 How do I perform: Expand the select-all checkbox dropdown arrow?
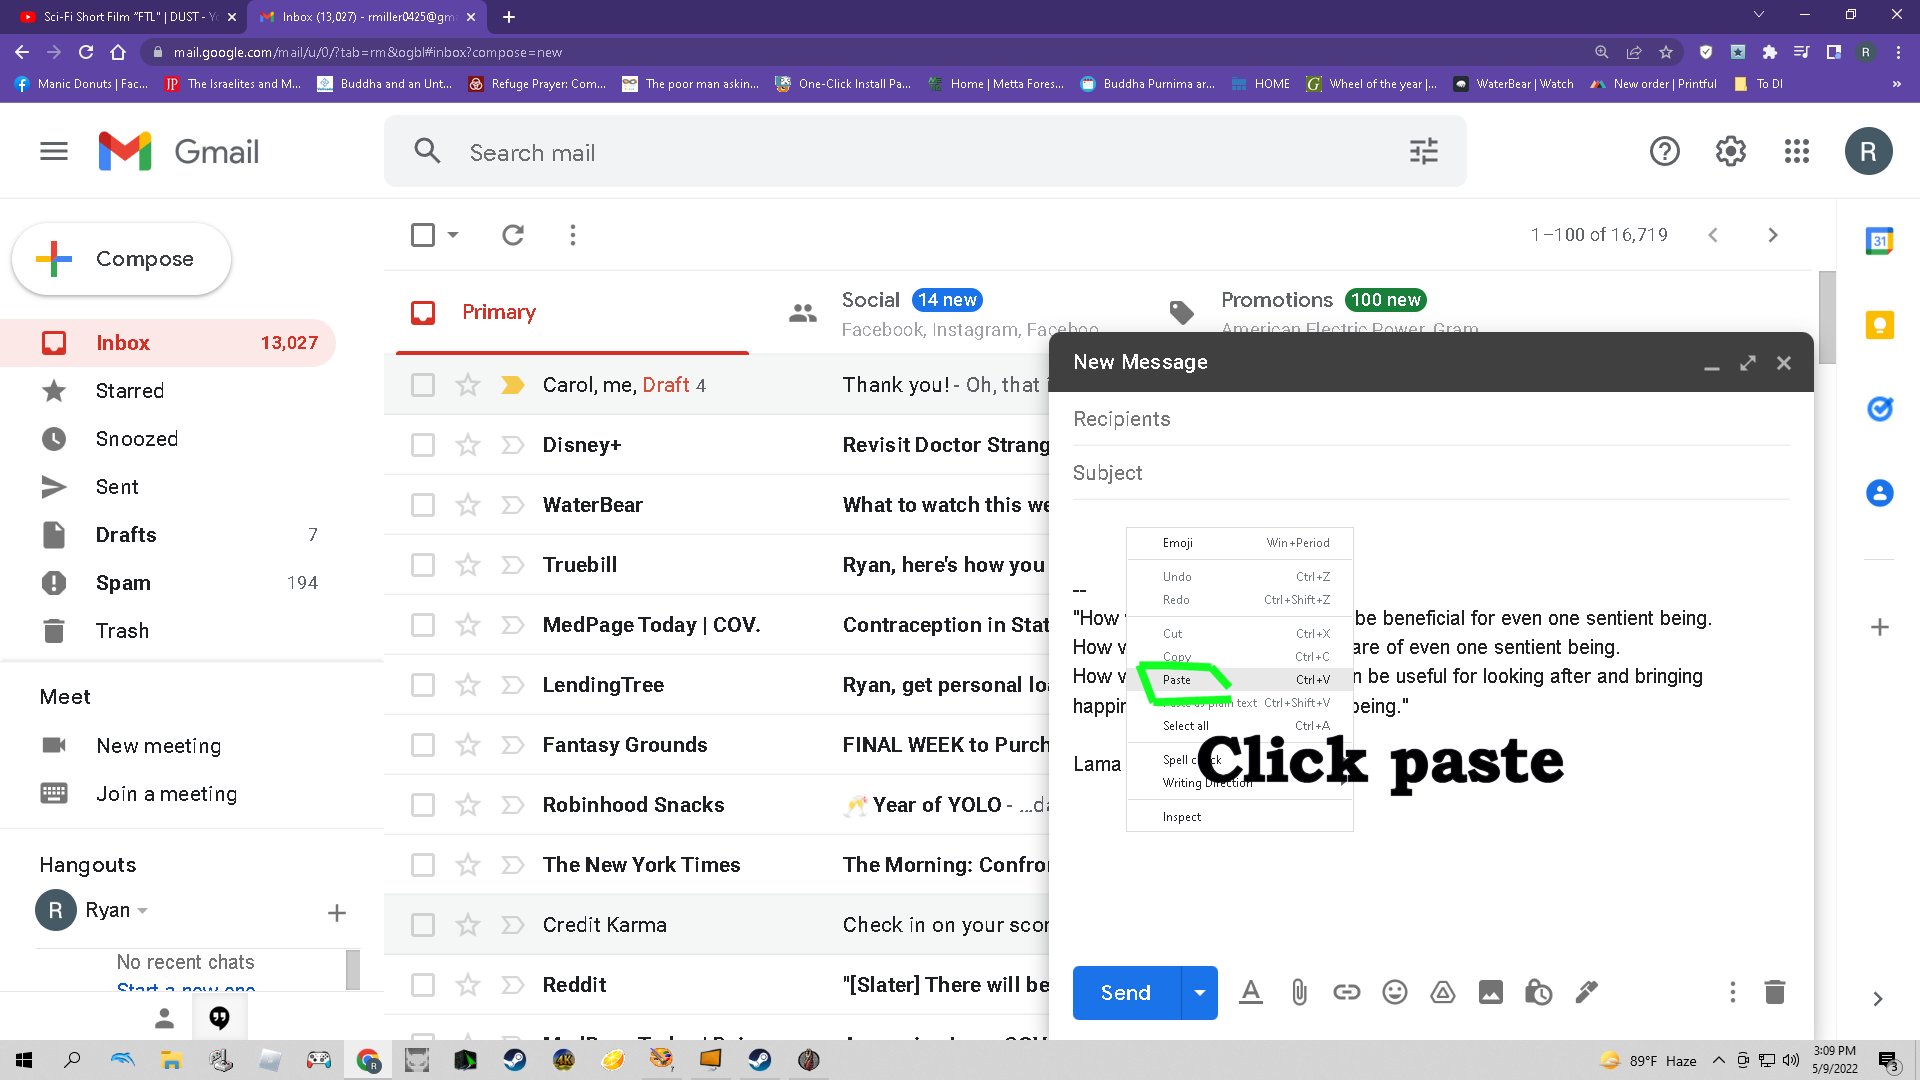tap(453, 235)
